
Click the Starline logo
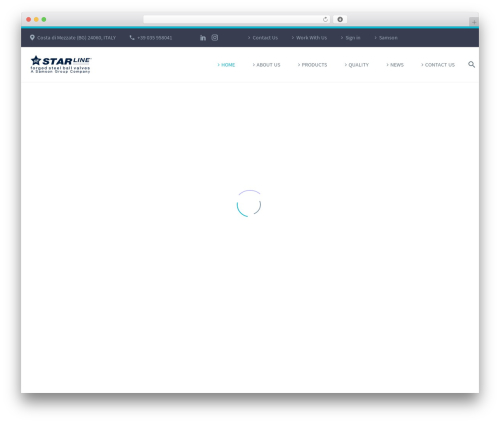pos(61,64)
